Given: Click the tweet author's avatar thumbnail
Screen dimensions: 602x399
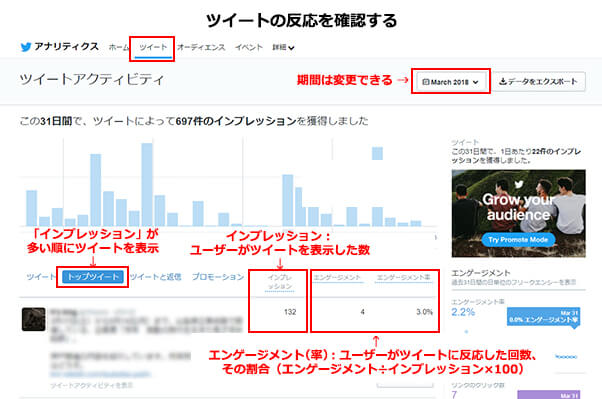Looking at the screenshot, I should [33, 319].
